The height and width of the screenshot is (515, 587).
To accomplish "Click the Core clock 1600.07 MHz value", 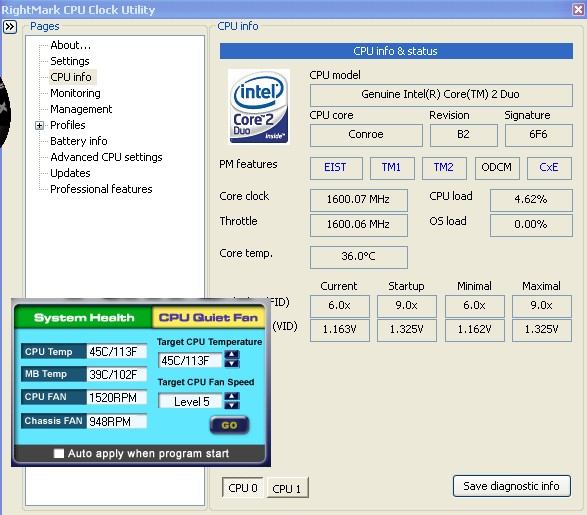I will [x=359, y=200].
